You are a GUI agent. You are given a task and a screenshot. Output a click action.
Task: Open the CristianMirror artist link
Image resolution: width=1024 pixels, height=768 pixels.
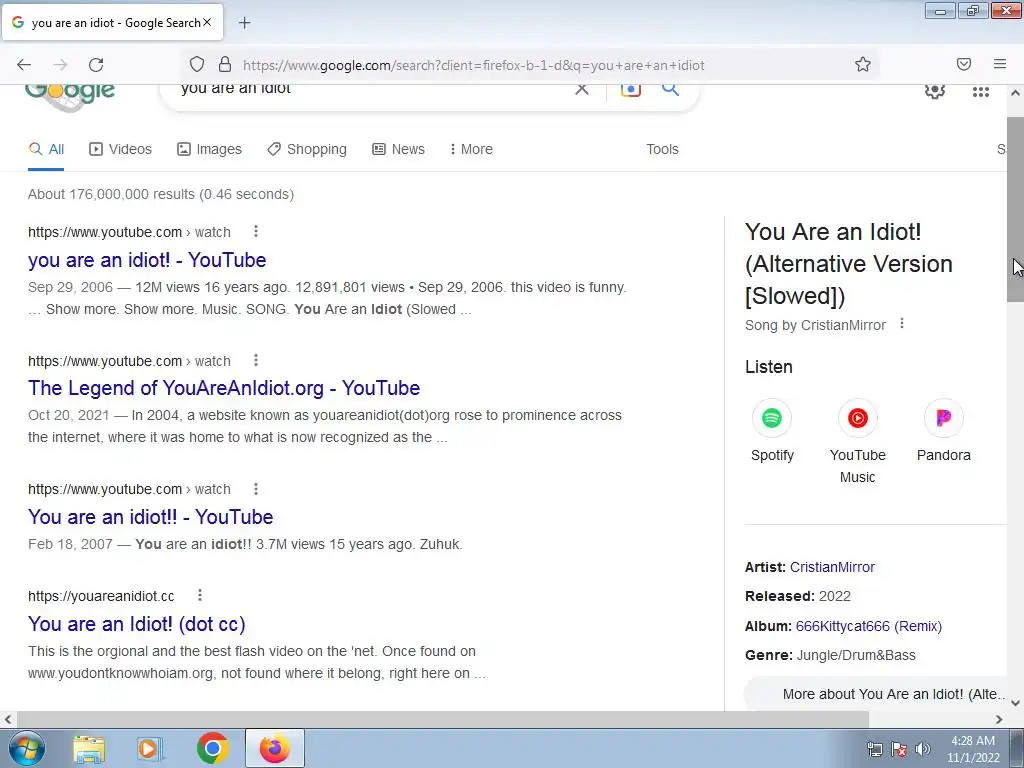point(832,567)
